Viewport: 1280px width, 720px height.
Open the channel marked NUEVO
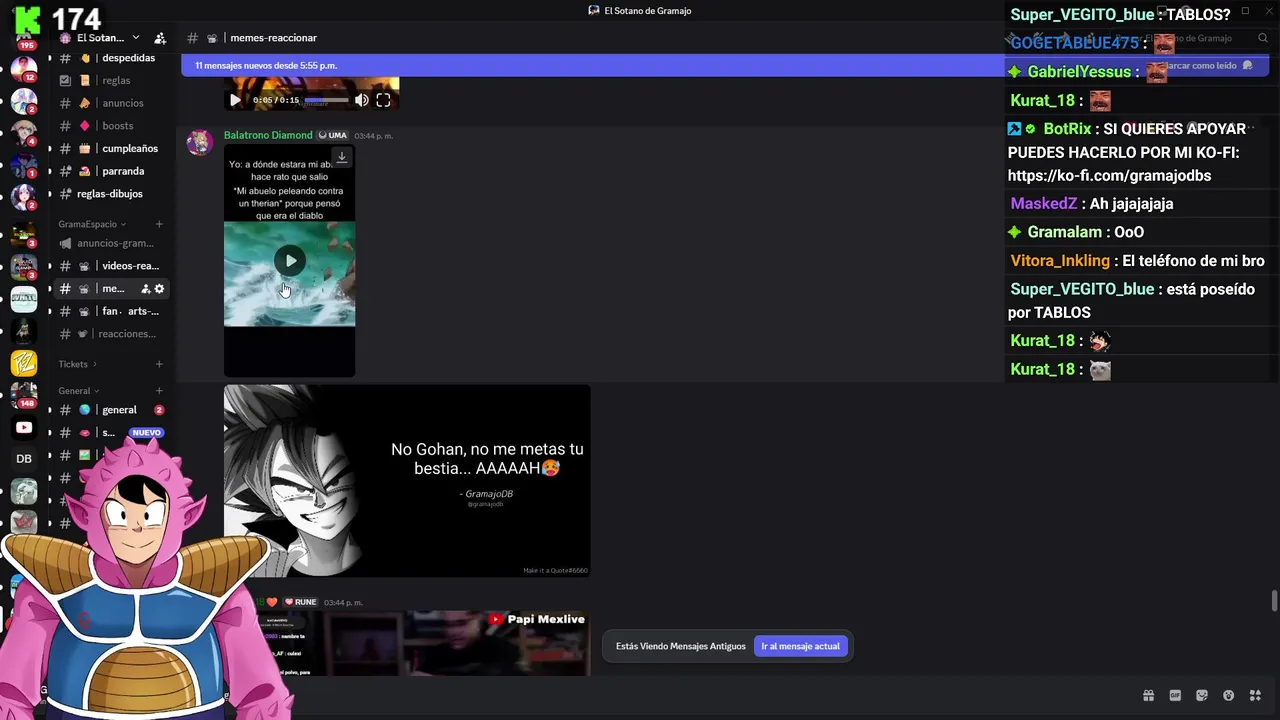click(110, 433)
